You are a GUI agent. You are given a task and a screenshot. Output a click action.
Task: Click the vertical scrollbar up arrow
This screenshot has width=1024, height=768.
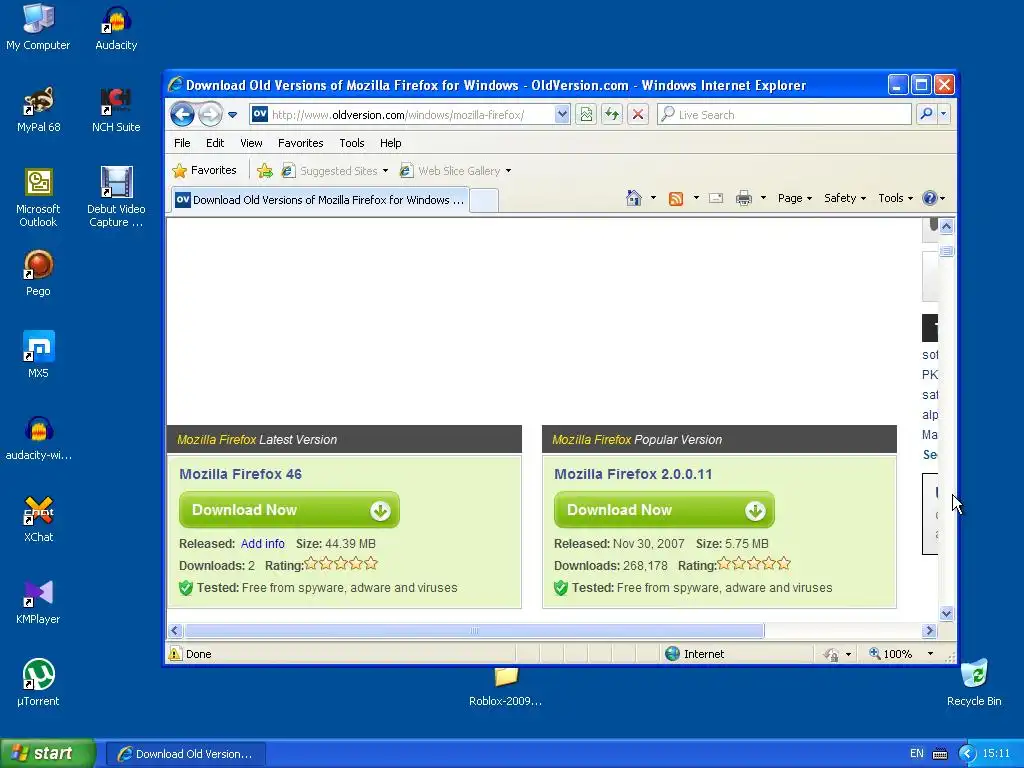(x=946, y=227)
